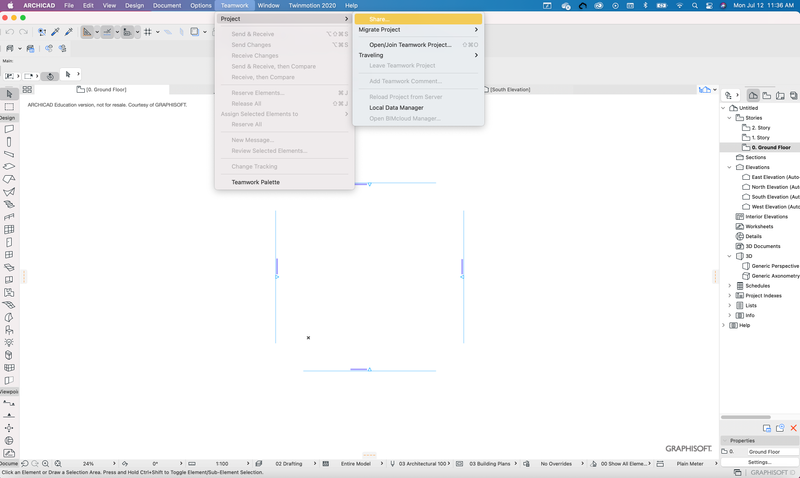Click the Pick Up Parameters eyedropper
Viewport: 800px width, 478px height.
(55, 32)
